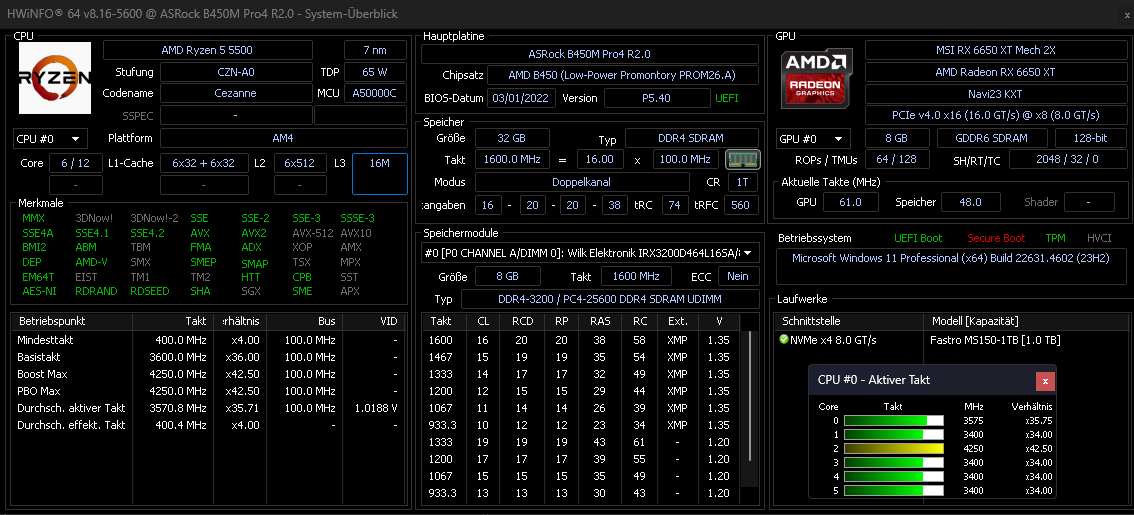Click the grey HVCI indicator label
Screen dimensions: 1134x515
[1099, 238]
